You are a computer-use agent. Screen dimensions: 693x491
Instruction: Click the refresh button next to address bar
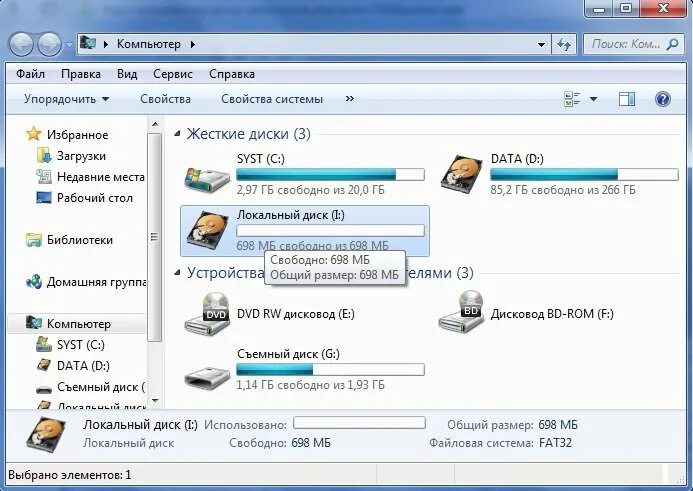tap(564, 45)
